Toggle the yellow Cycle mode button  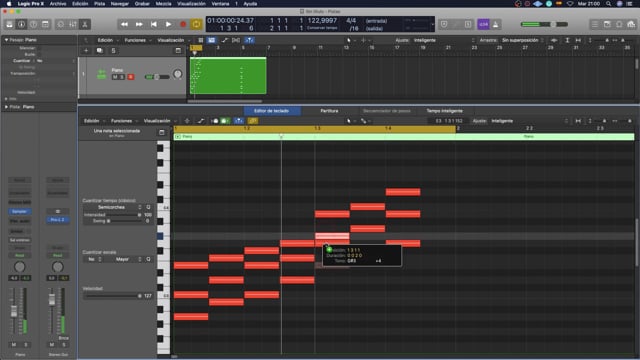(196, 24)
